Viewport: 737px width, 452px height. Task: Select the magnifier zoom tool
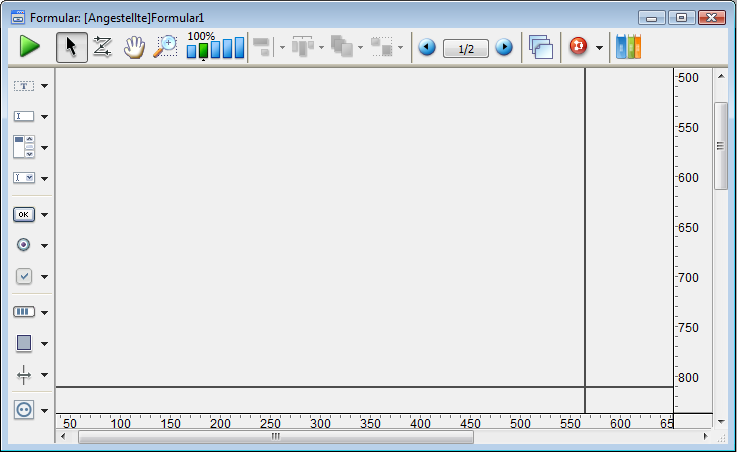click(x=165, y=47)
